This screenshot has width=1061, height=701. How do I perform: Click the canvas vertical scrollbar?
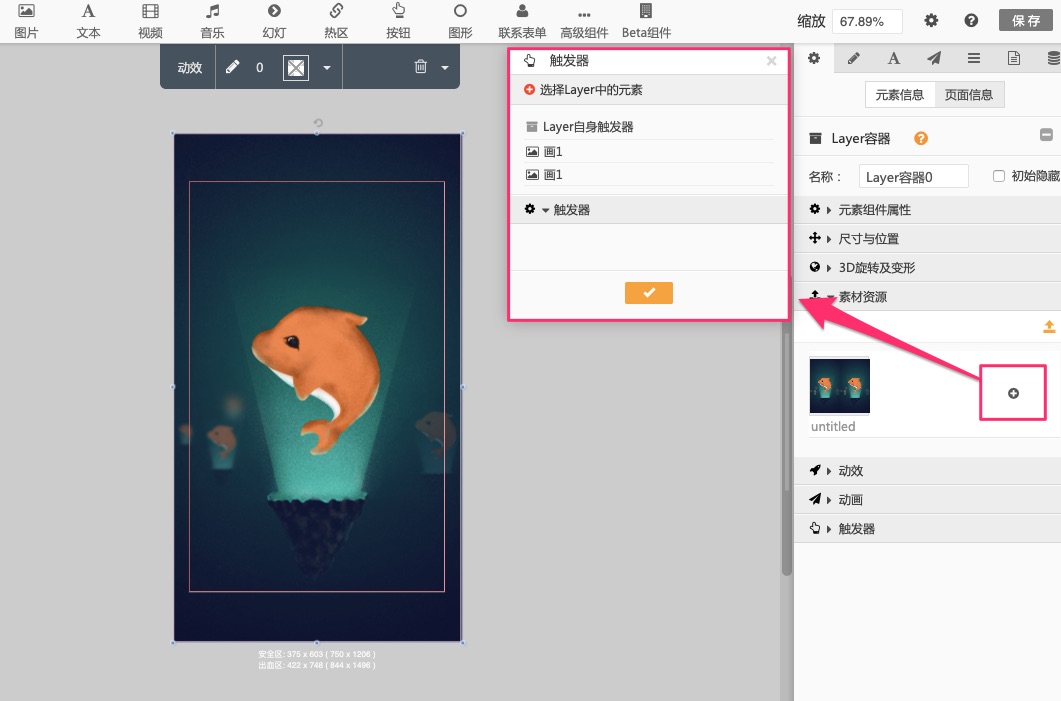click(x=786, y=447)
